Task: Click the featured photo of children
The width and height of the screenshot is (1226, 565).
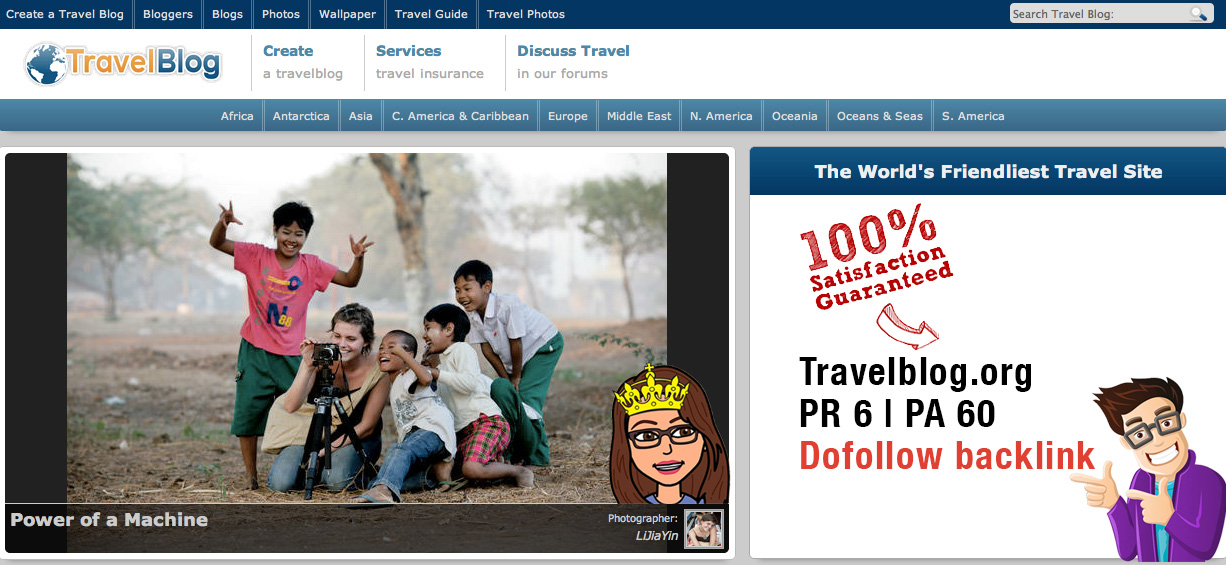Action: [x=367, y=328]
